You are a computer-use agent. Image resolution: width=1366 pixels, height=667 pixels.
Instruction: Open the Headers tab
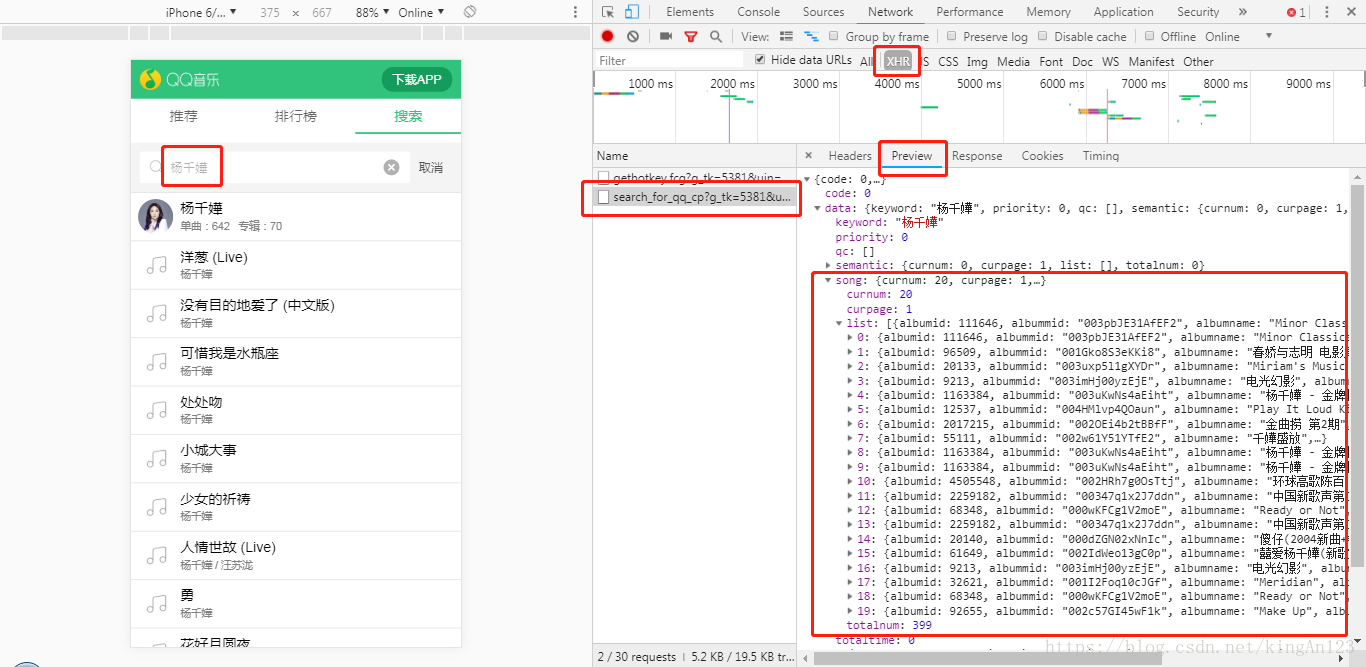pyautogui.click(x=850, y=156)
